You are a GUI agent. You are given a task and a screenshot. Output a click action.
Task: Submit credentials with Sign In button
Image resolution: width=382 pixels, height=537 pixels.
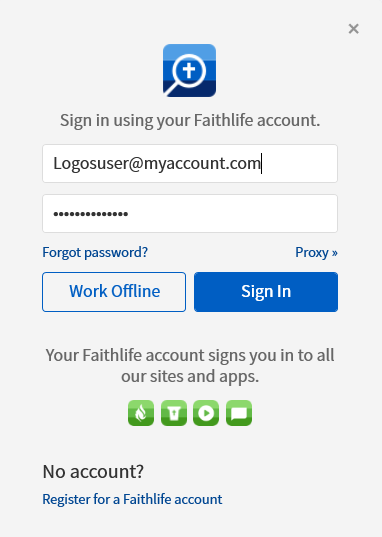(266, 292)
